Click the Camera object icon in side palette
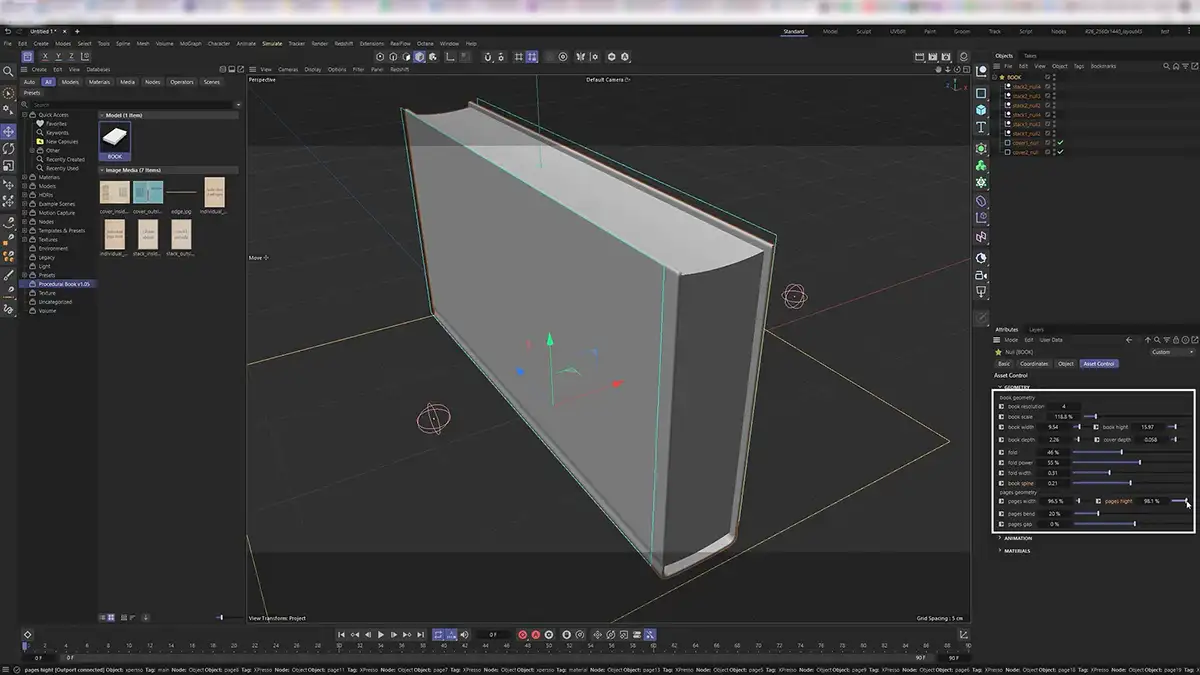1200x675 pixels. [981, 275]
